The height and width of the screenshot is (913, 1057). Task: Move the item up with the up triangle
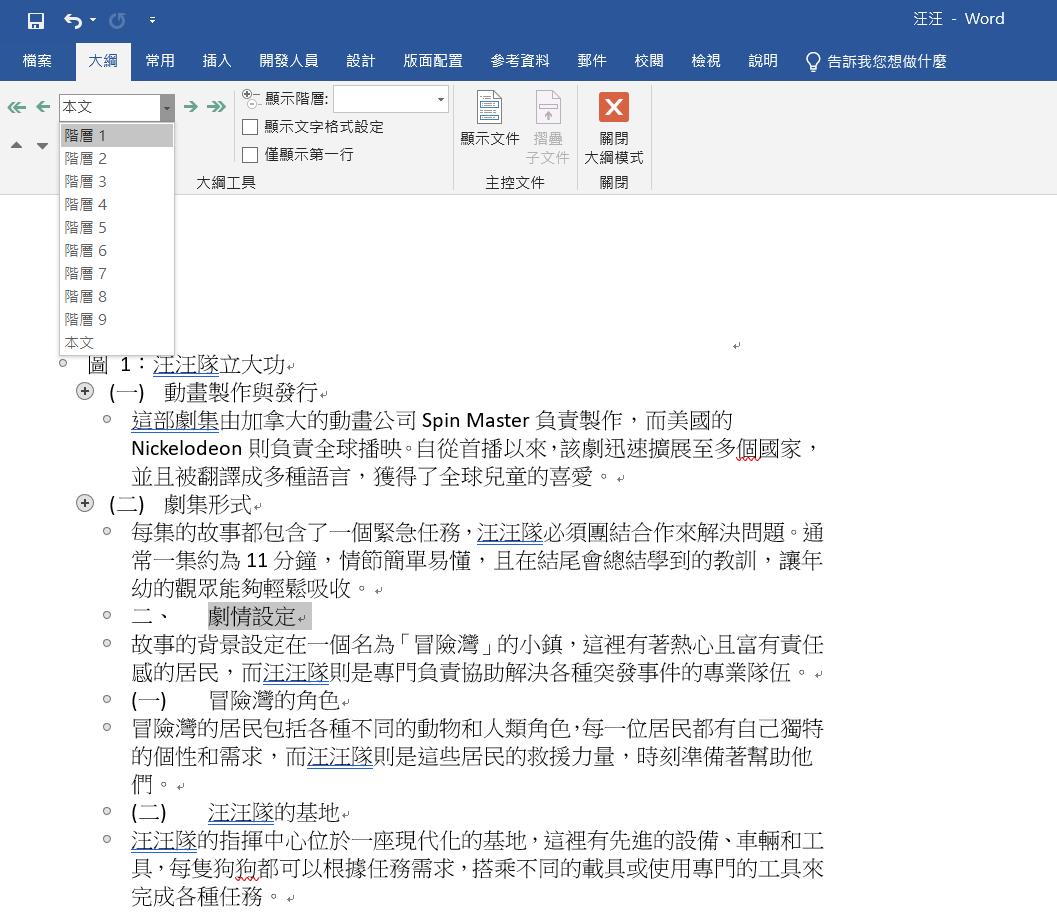17,145
